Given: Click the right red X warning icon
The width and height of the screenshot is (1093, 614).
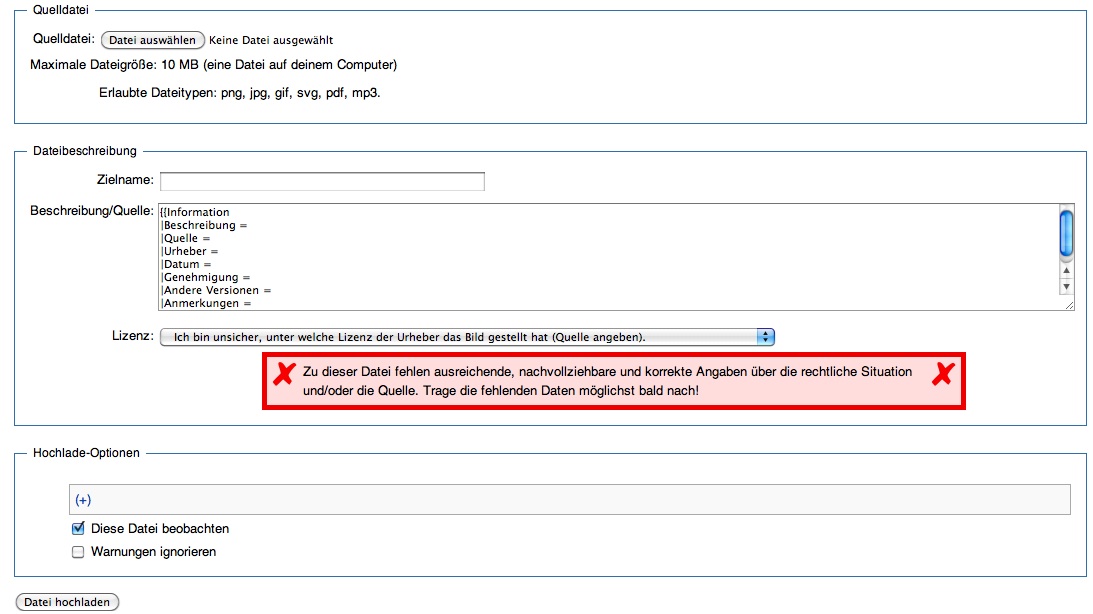Looking at the screenshot, I should coord(942,374).
